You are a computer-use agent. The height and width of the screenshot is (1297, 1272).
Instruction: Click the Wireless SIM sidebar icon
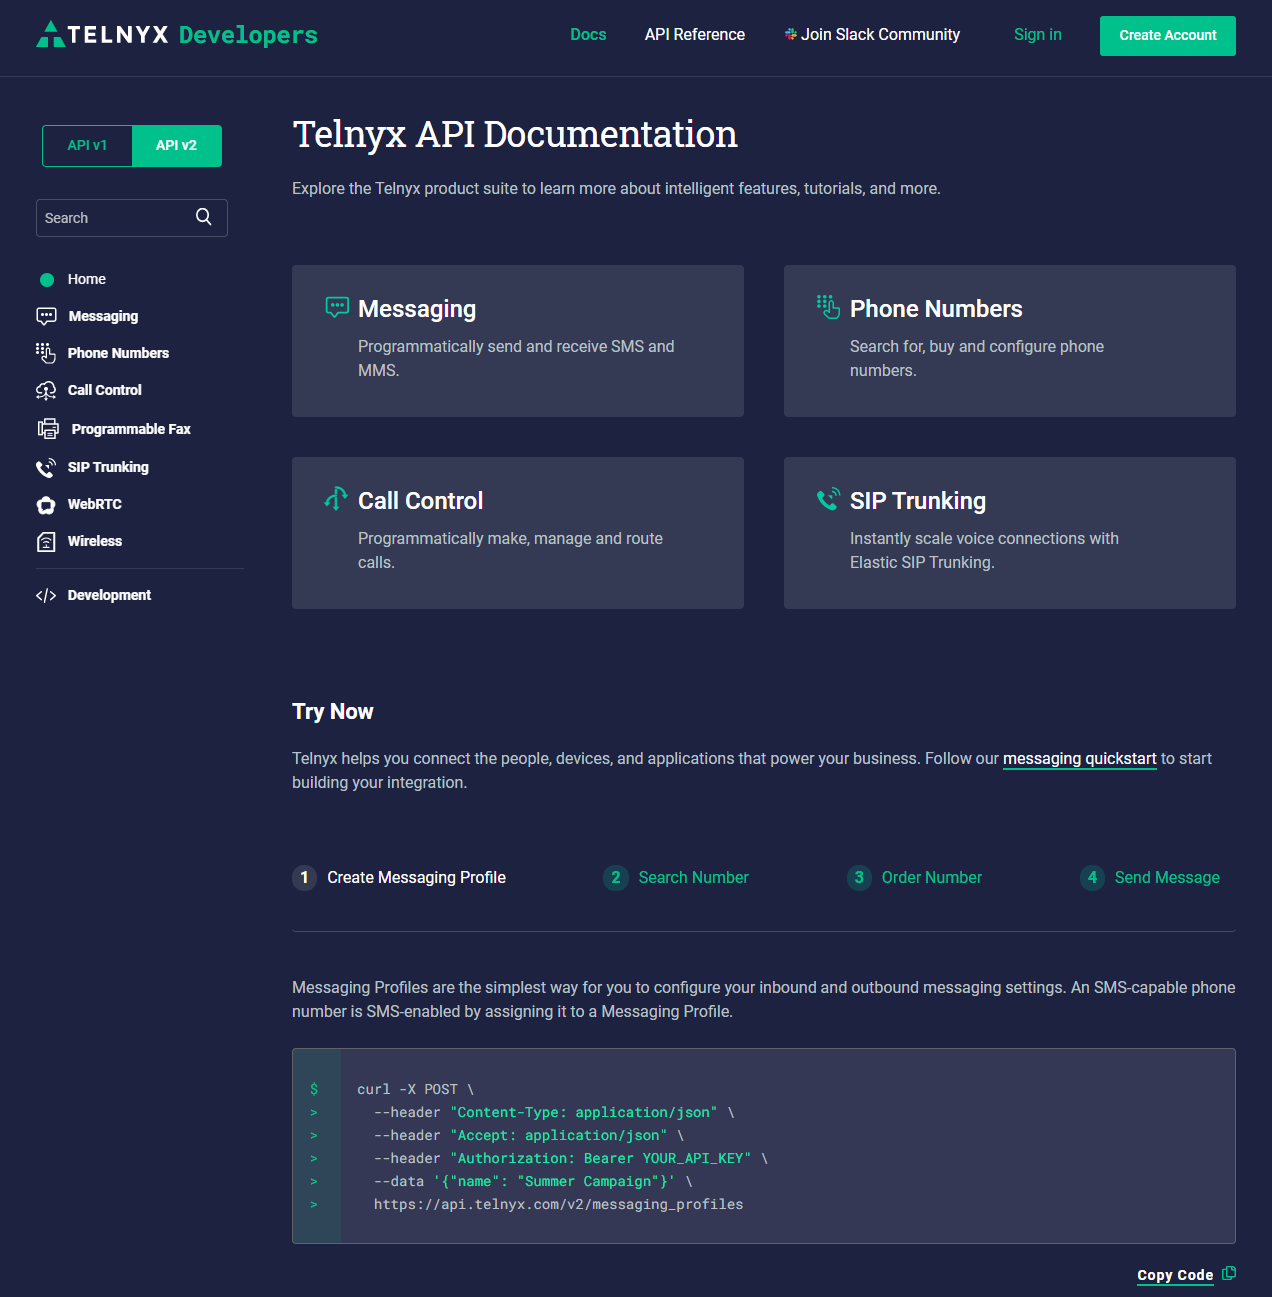[x=46, y=542]
